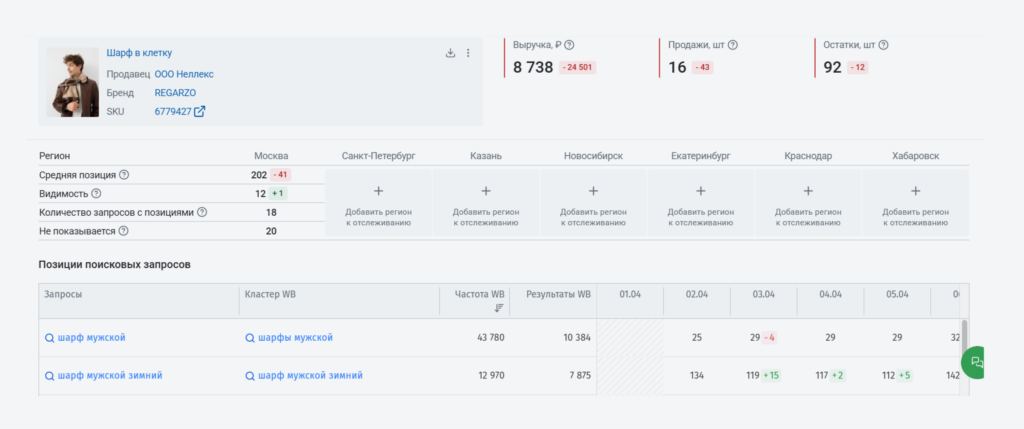Show help for Средняя позиция
This screenshot has height=429, width=1024.
pyautogui.click(x=124, y=175)
